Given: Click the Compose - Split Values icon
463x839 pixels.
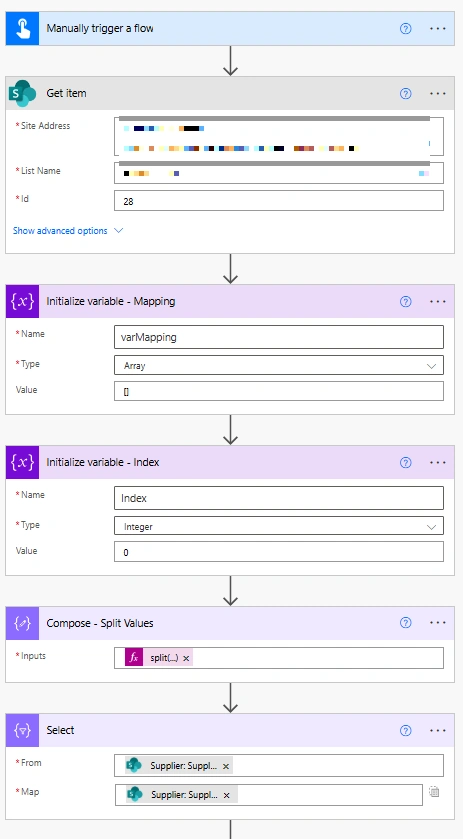Looking at the screenshot, I should (x=22, y=623).
